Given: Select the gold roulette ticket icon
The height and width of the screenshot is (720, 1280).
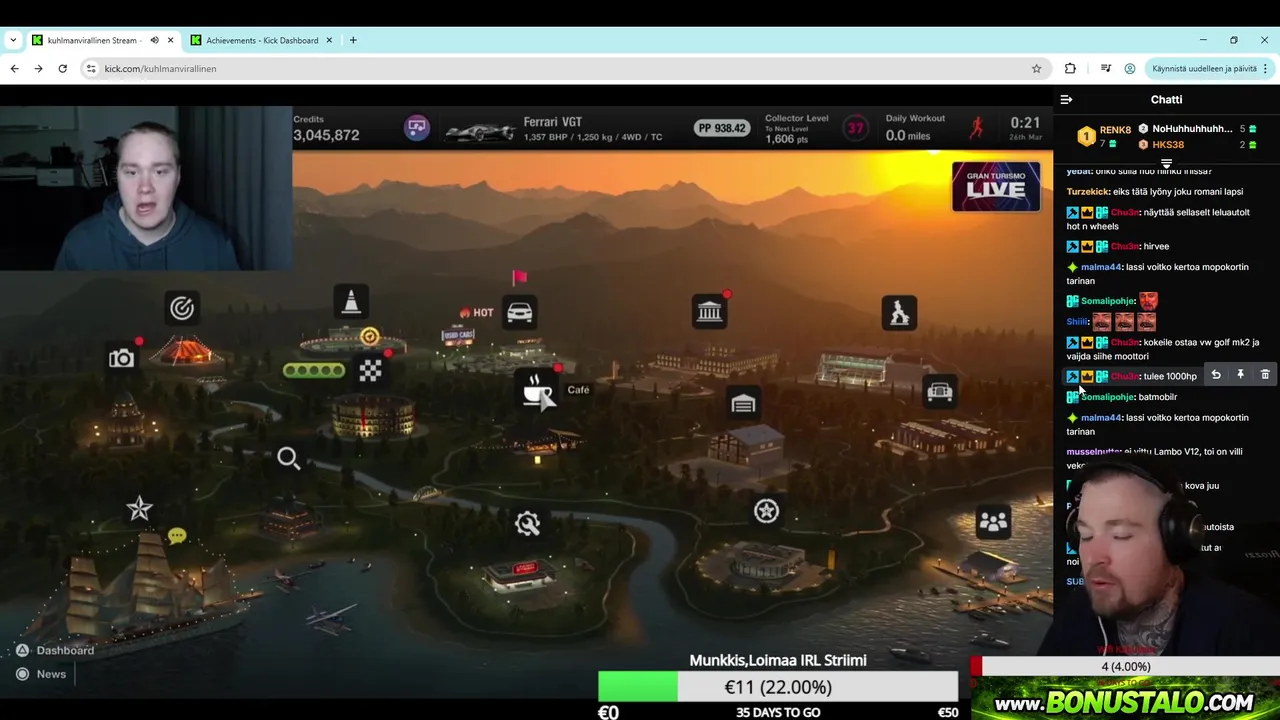Looking at the screenshot, I should 369,336.
